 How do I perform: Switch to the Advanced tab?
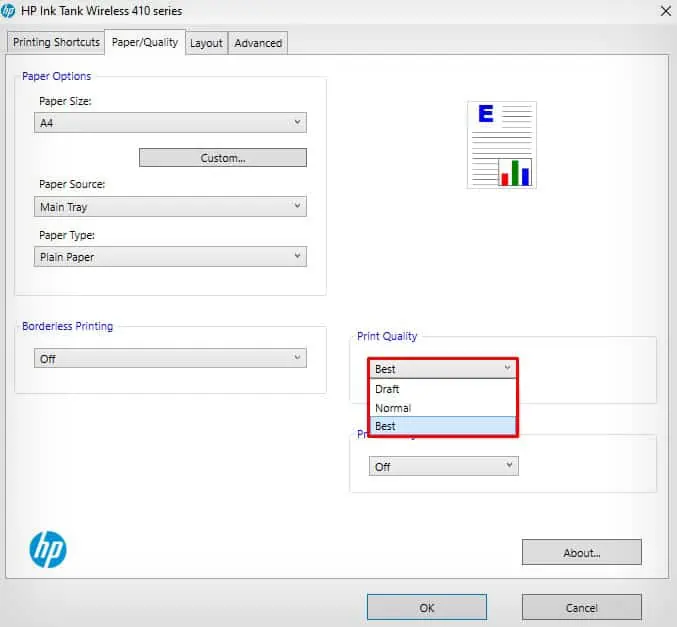(258, 43)
